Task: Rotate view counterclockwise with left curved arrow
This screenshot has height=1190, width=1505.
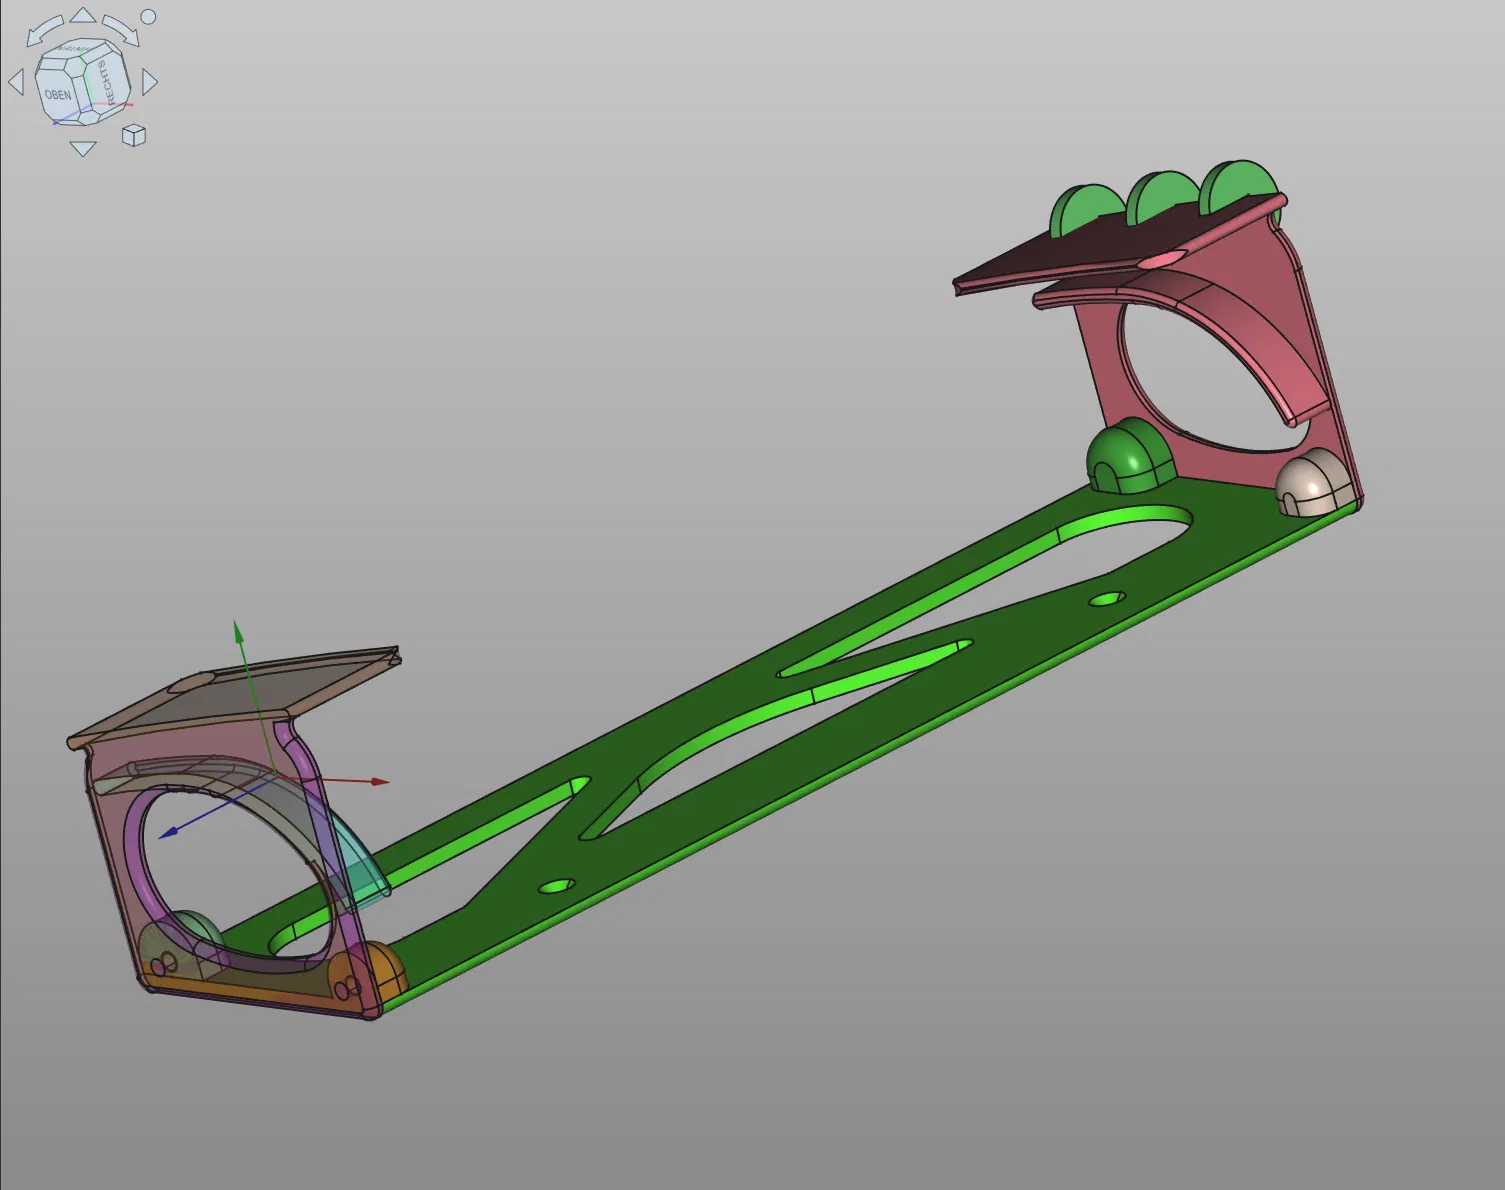Action: tap(43, 30)
